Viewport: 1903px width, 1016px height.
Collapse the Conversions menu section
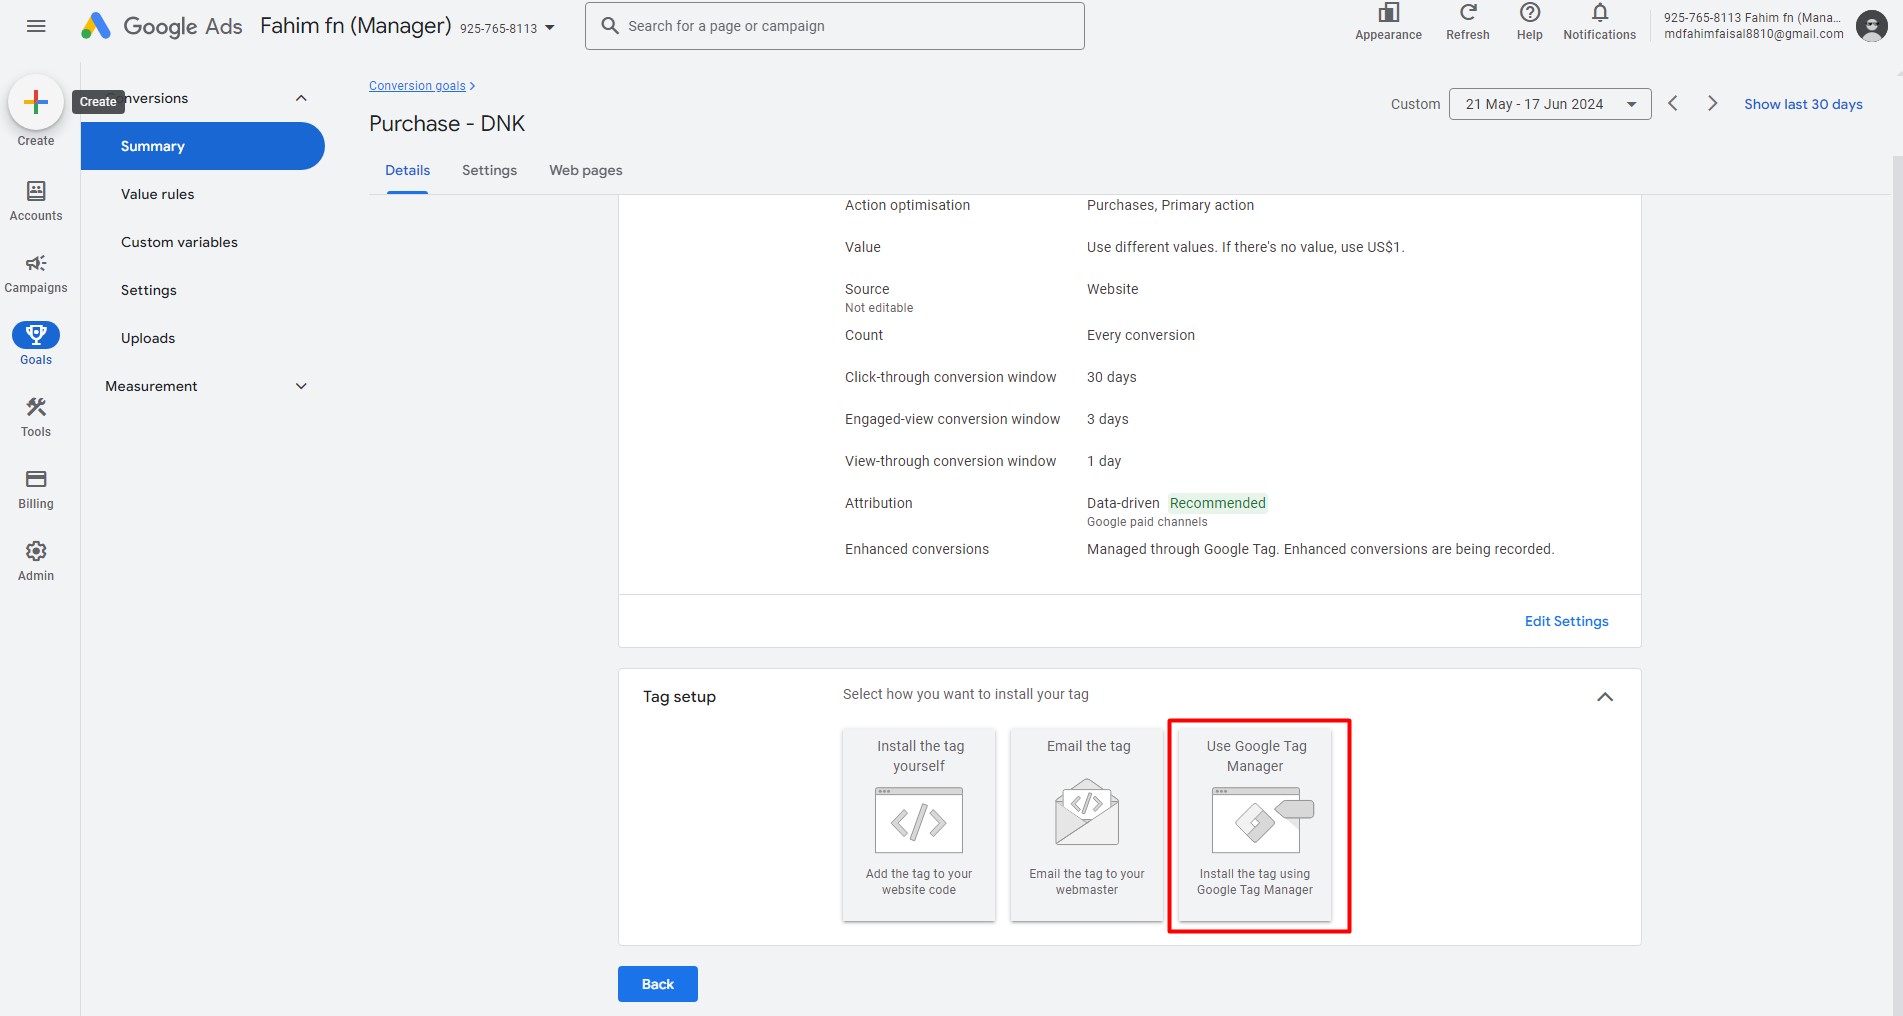pos(301,98)
